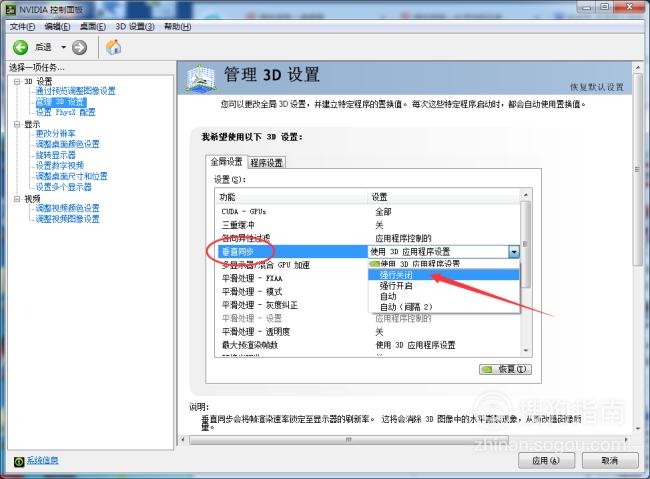The width and height of the screenshot is (650, 479).
Task: Click settings list scroll-up arrow
Action: [526, 195]
